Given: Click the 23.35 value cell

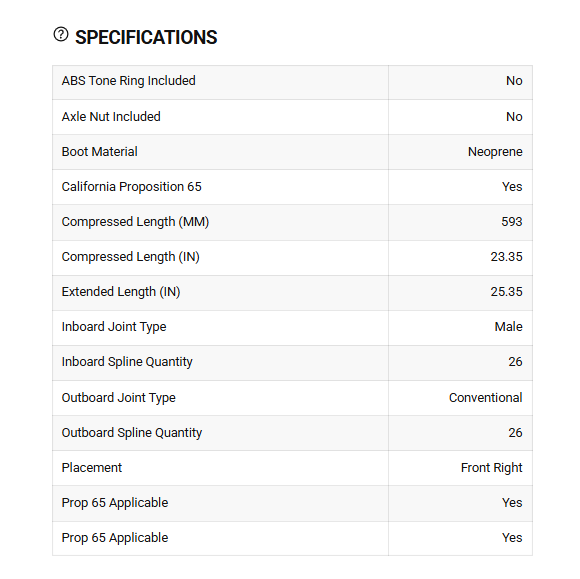Looking at the screenshot, I should coord(461,257).
